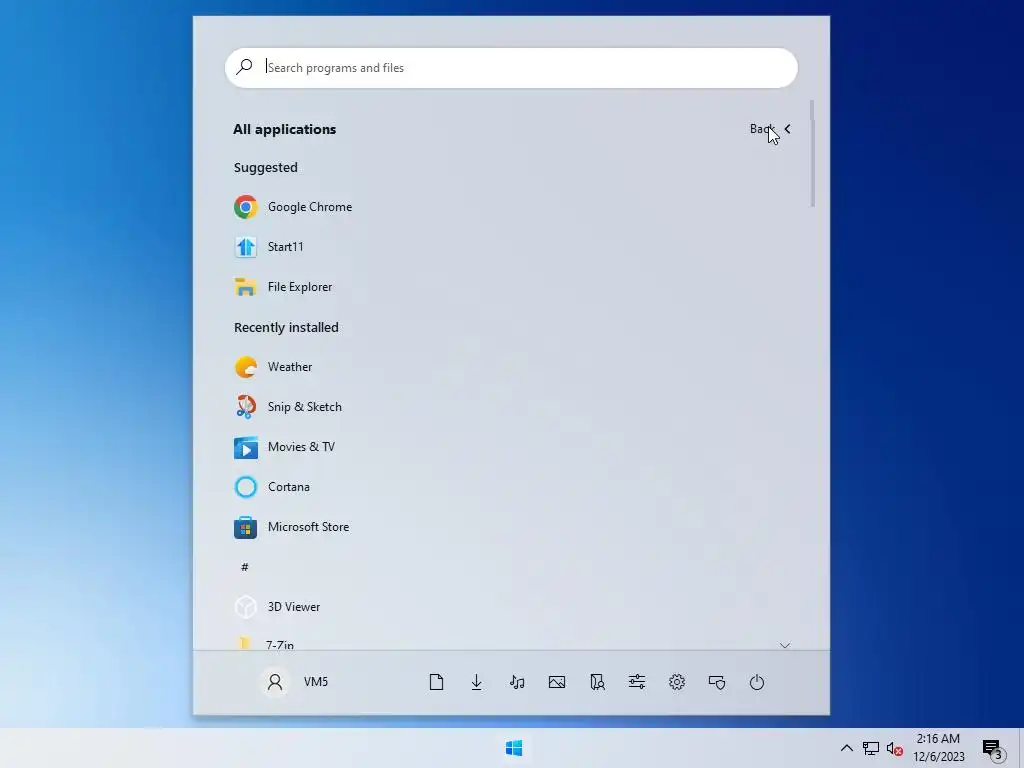Click the Recently installed section header
The width and height of the screenshot is (1024, 768).
(286, 327)
